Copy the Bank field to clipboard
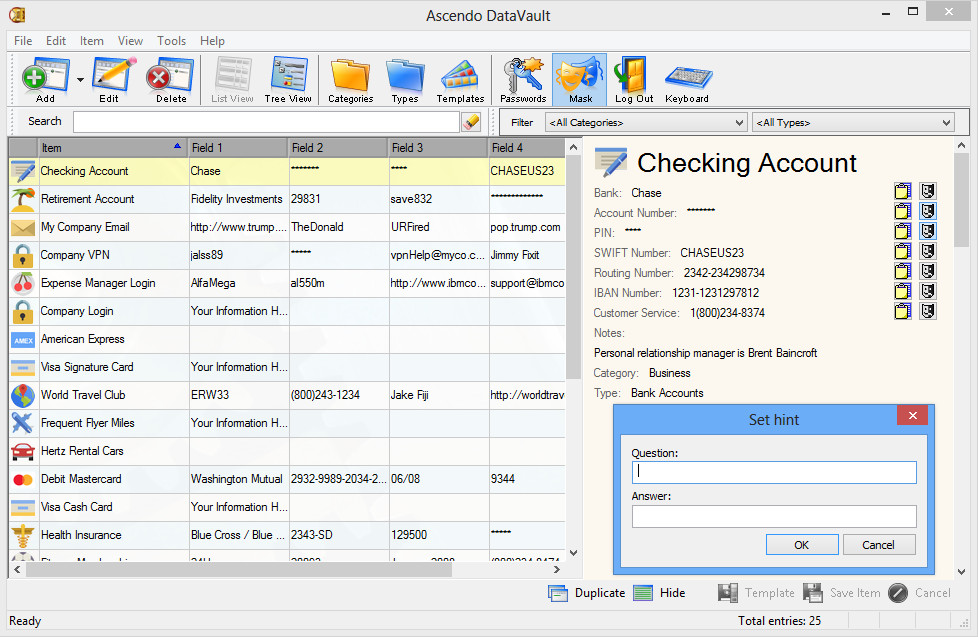The width and height of the screenshot is (978, 637). [x=903, y=191]
